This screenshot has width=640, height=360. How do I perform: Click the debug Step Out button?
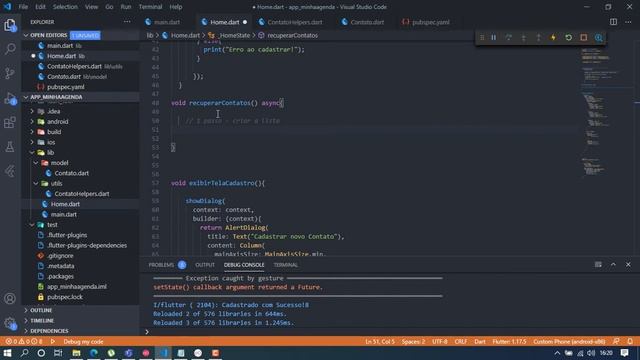(538, 38)
